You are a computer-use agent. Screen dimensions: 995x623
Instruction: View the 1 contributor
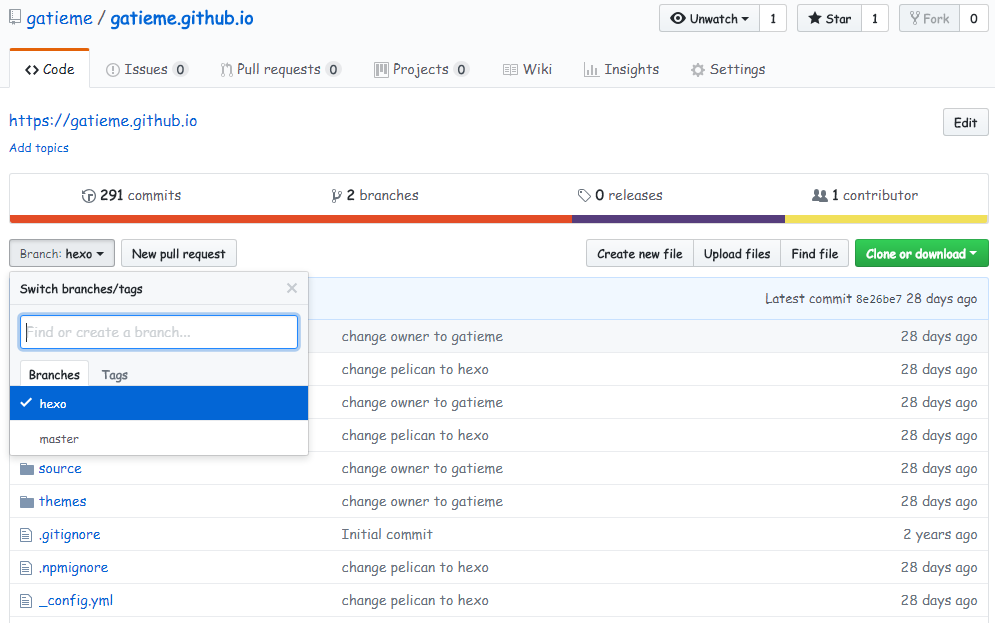pos(865,195)
